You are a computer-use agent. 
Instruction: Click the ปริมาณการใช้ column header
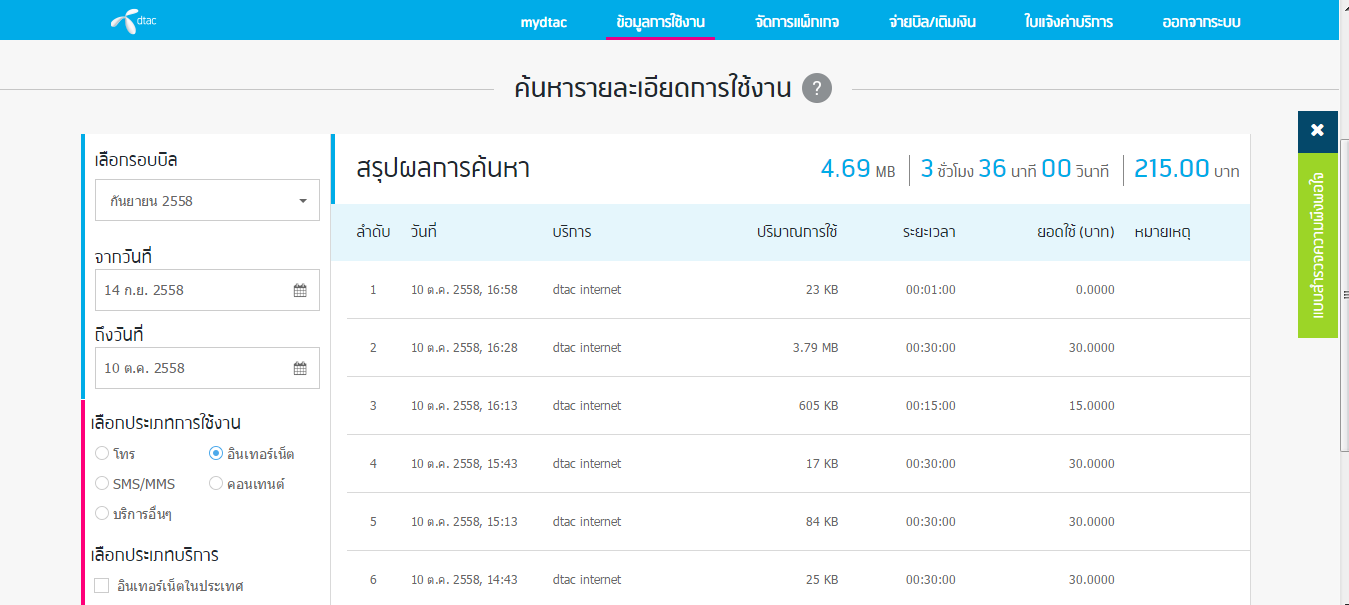797,232
